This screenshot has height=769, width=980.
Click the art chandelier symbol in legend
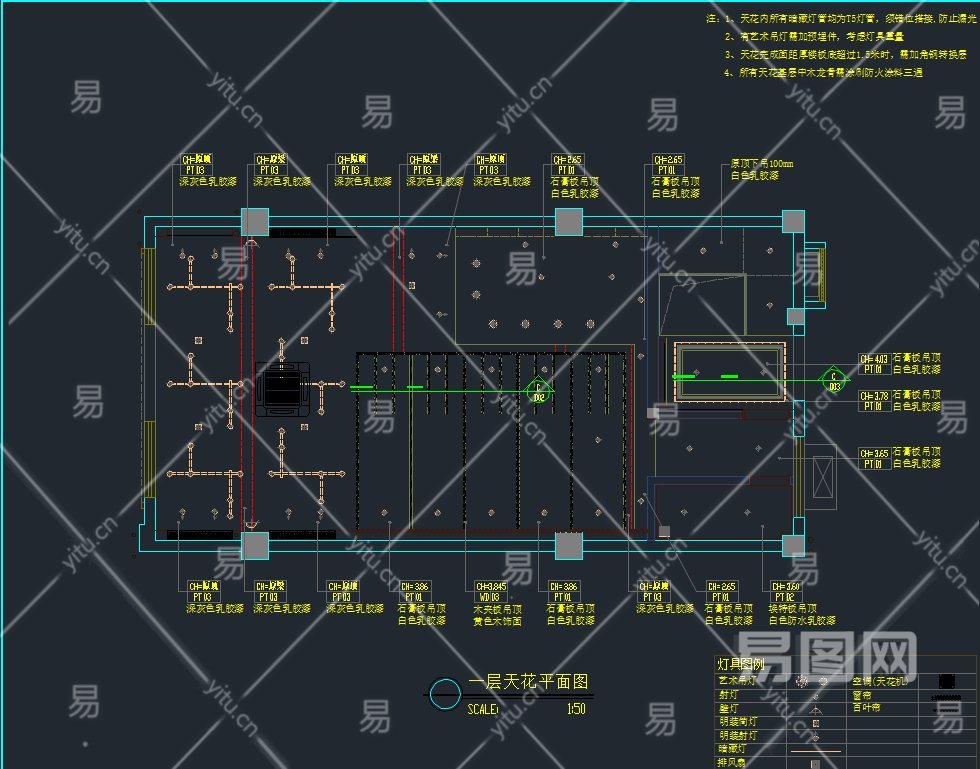click(812, 681)
